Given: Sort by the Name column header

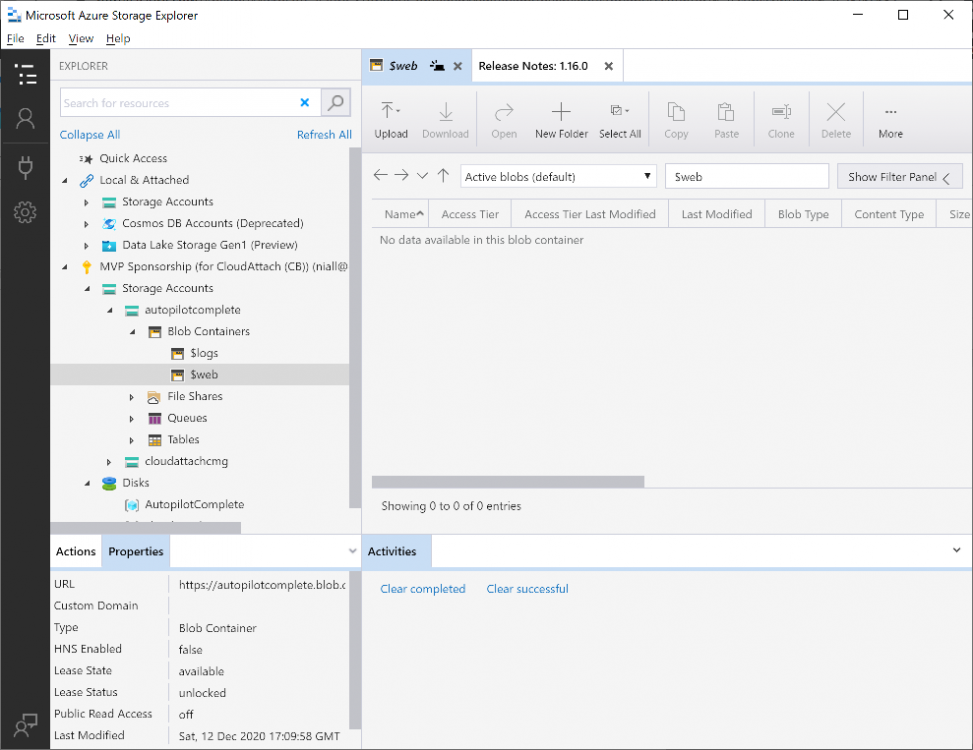Looking at the screenshot, I should pyautogui.click(x=401, y=214).
